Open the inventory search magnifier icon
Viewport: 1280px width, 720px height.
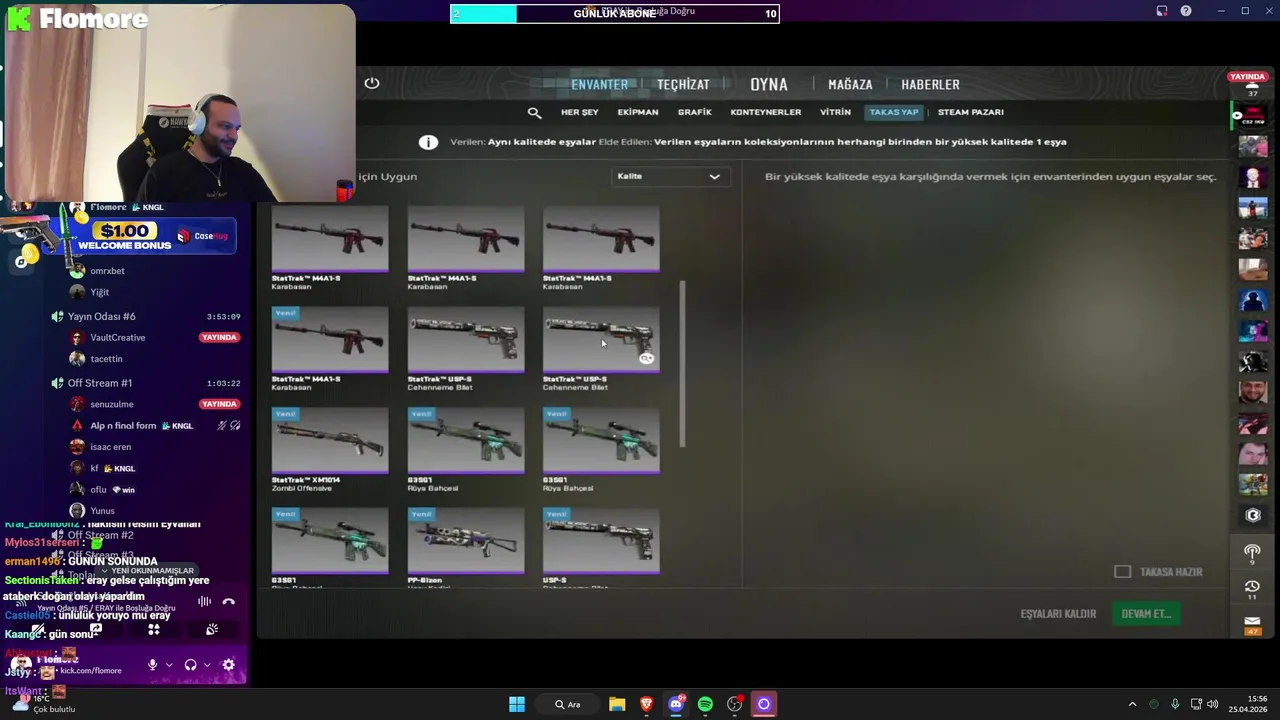click(x=534, y=113)
